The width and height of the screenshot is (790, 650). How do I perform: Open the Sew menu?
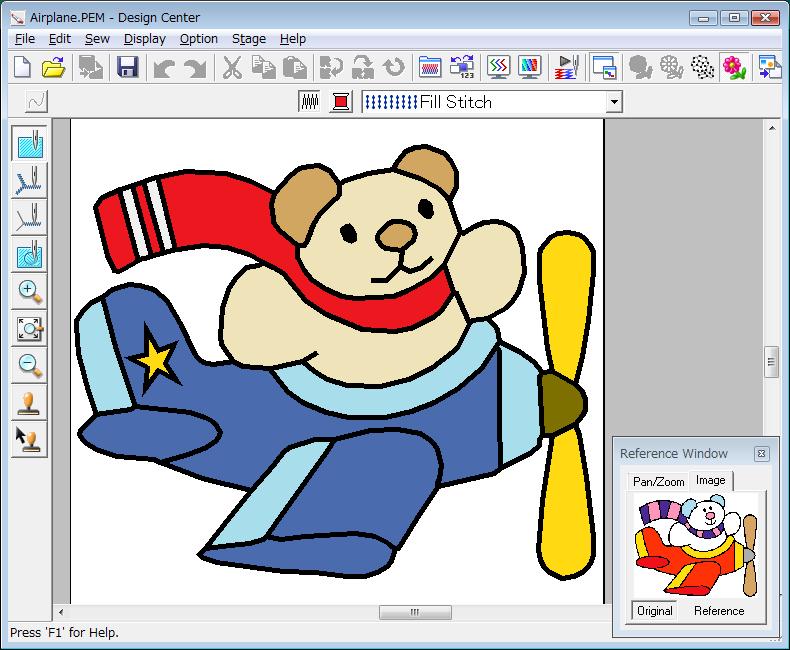pyautogui.click(x=97, y=39)
